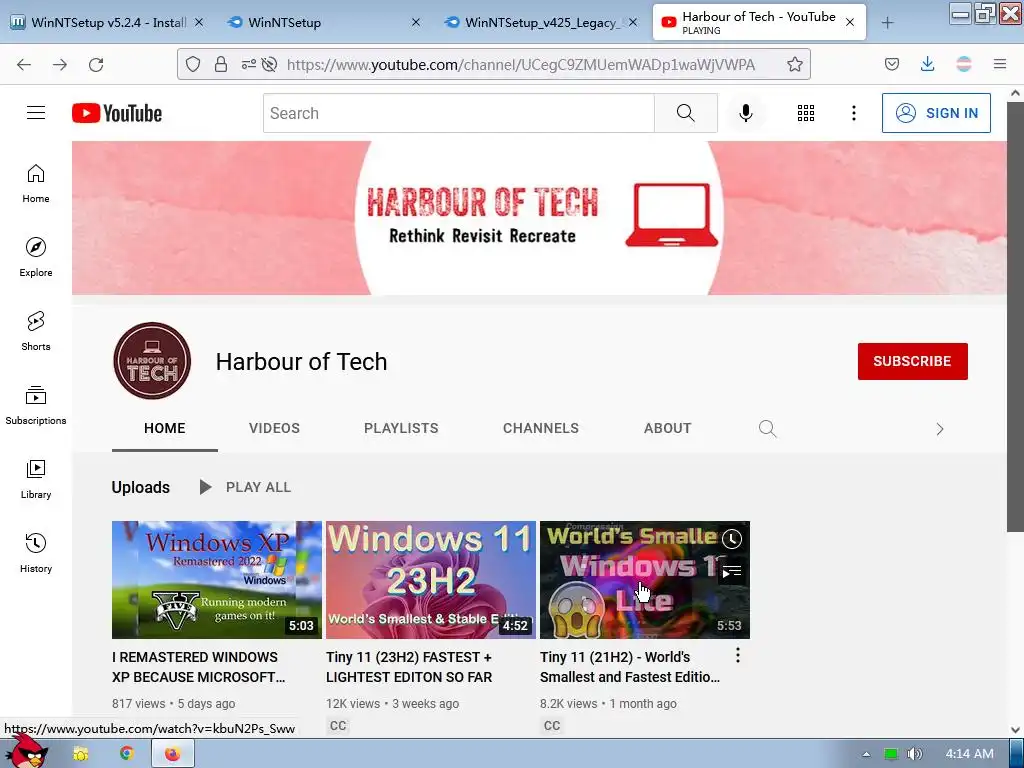This screenshot has width=1024, height=768.
Task: Switch to the VIDEOS tab
Action: click(x=274, y=428)
